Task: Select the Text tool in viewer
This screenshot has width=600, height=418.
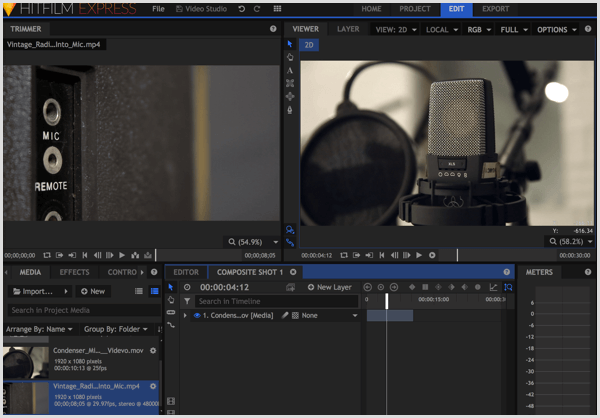Action: tap(290, 70)
